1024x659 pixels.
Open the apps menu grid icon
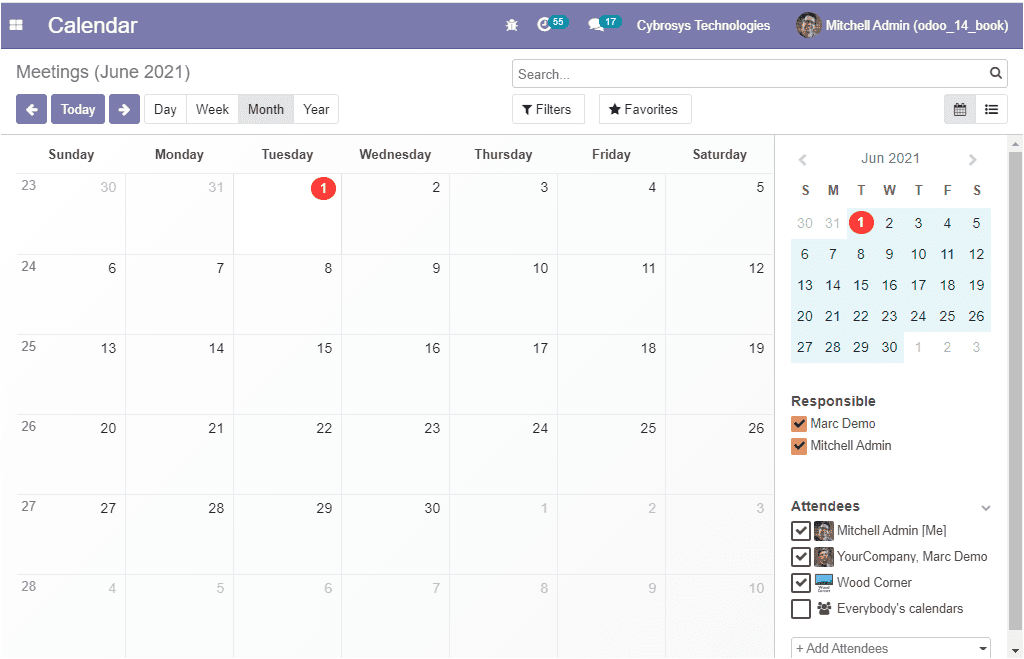(15, 24)
